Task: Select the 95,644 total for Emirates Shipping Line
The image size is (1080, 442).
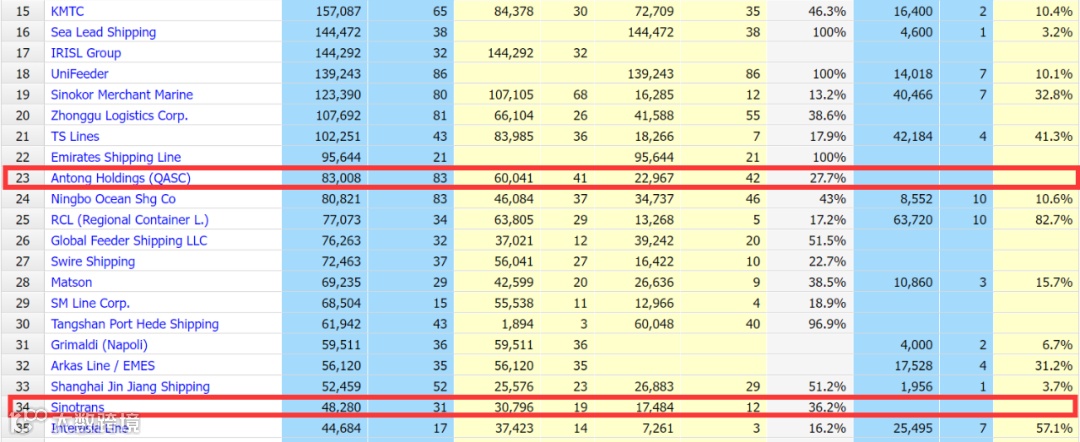Action: click(x=342, y=157)
